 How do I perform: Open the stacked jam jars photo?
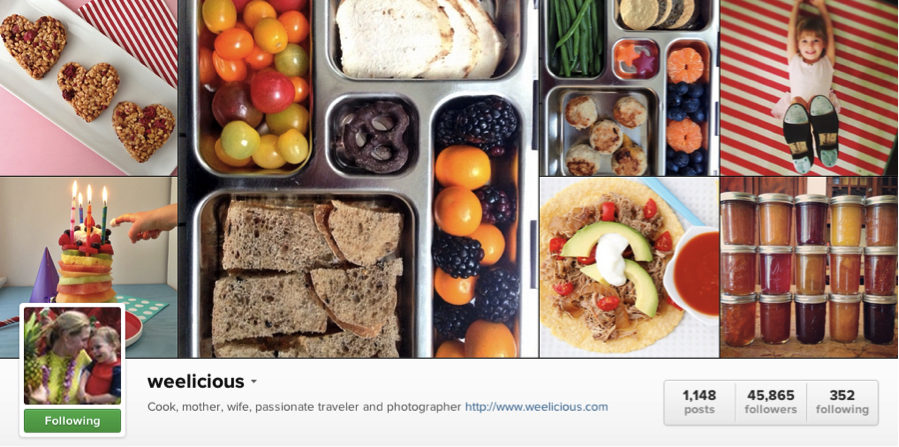click(810, 267)
